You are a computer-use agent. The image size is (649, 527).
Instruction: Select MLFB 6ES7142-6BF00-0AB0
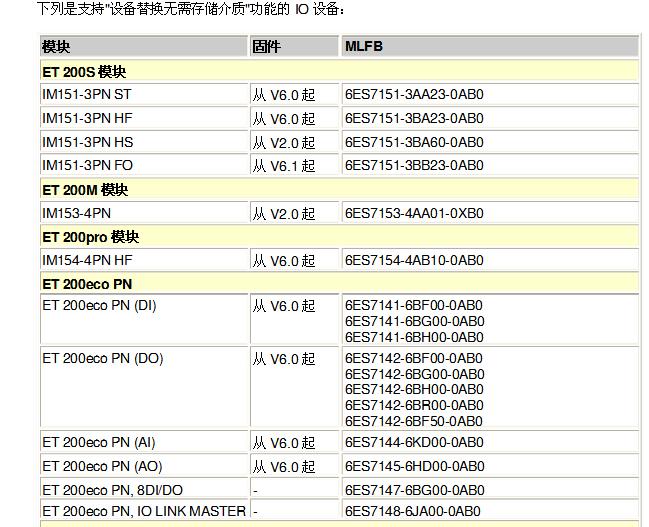(x=413, y=359)
